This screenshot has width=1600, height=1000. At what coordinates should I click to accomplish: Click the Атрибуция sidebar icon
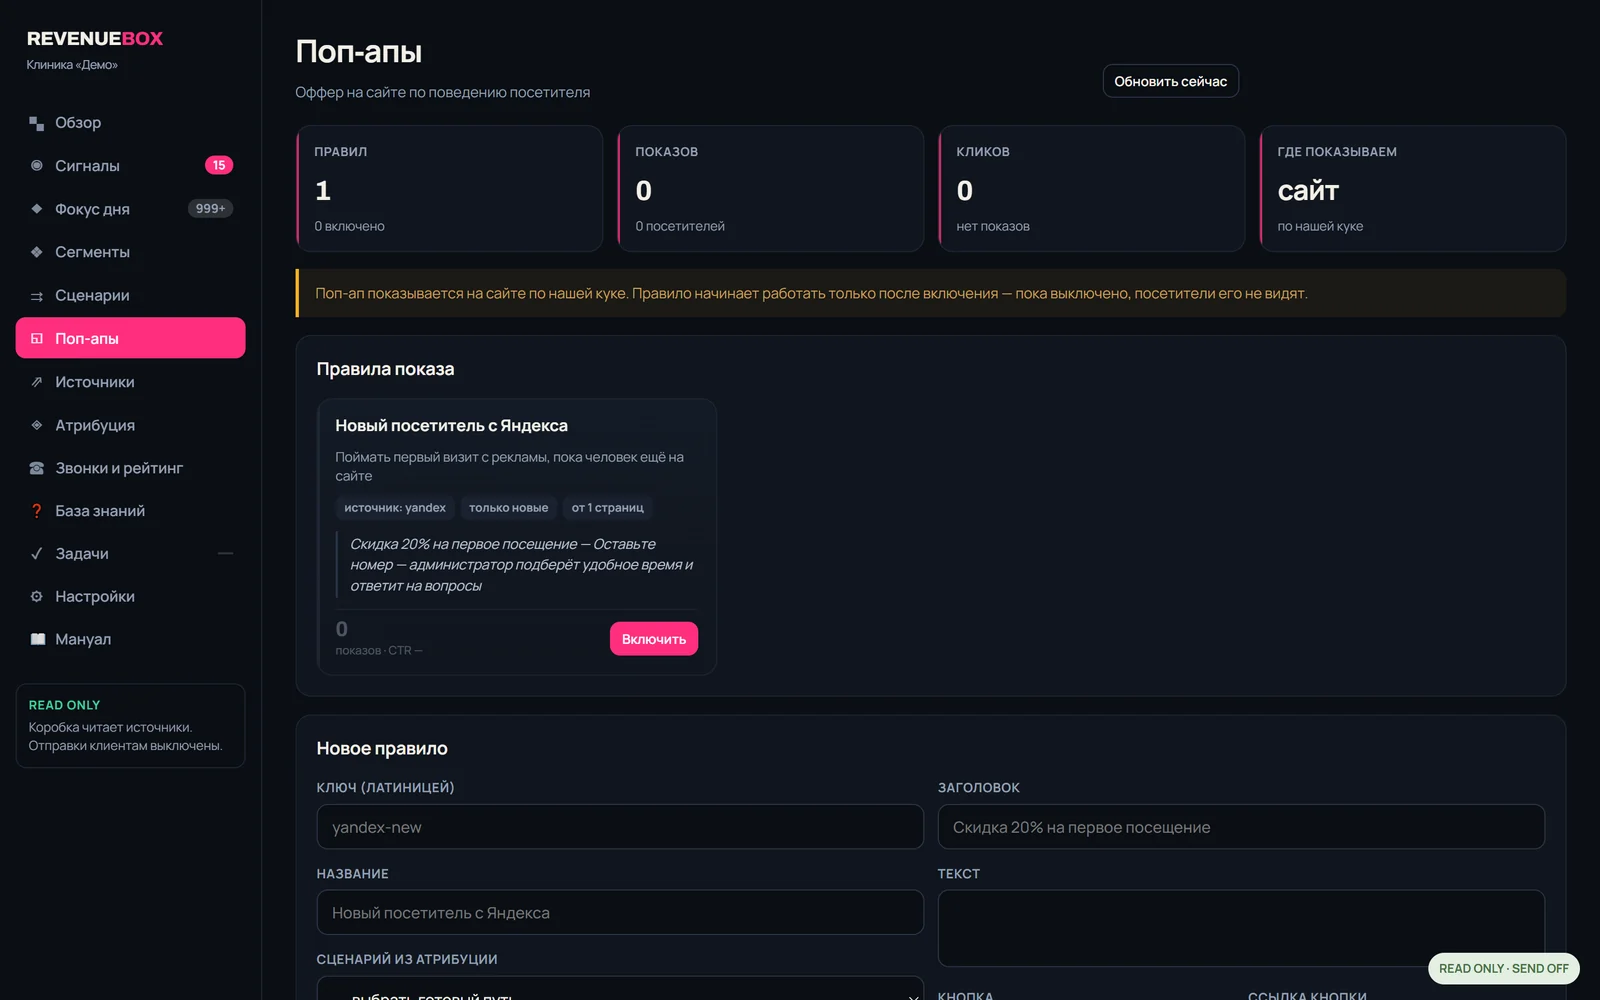37,425
